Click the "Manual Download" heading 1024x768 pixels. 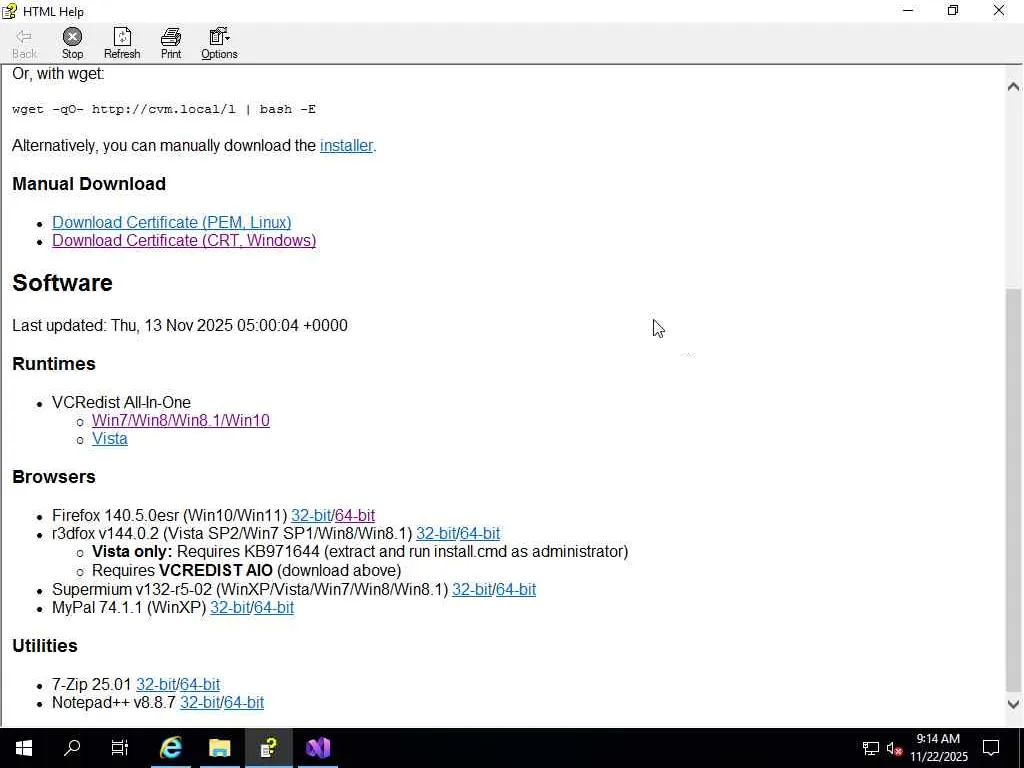[x=89, y=184]
